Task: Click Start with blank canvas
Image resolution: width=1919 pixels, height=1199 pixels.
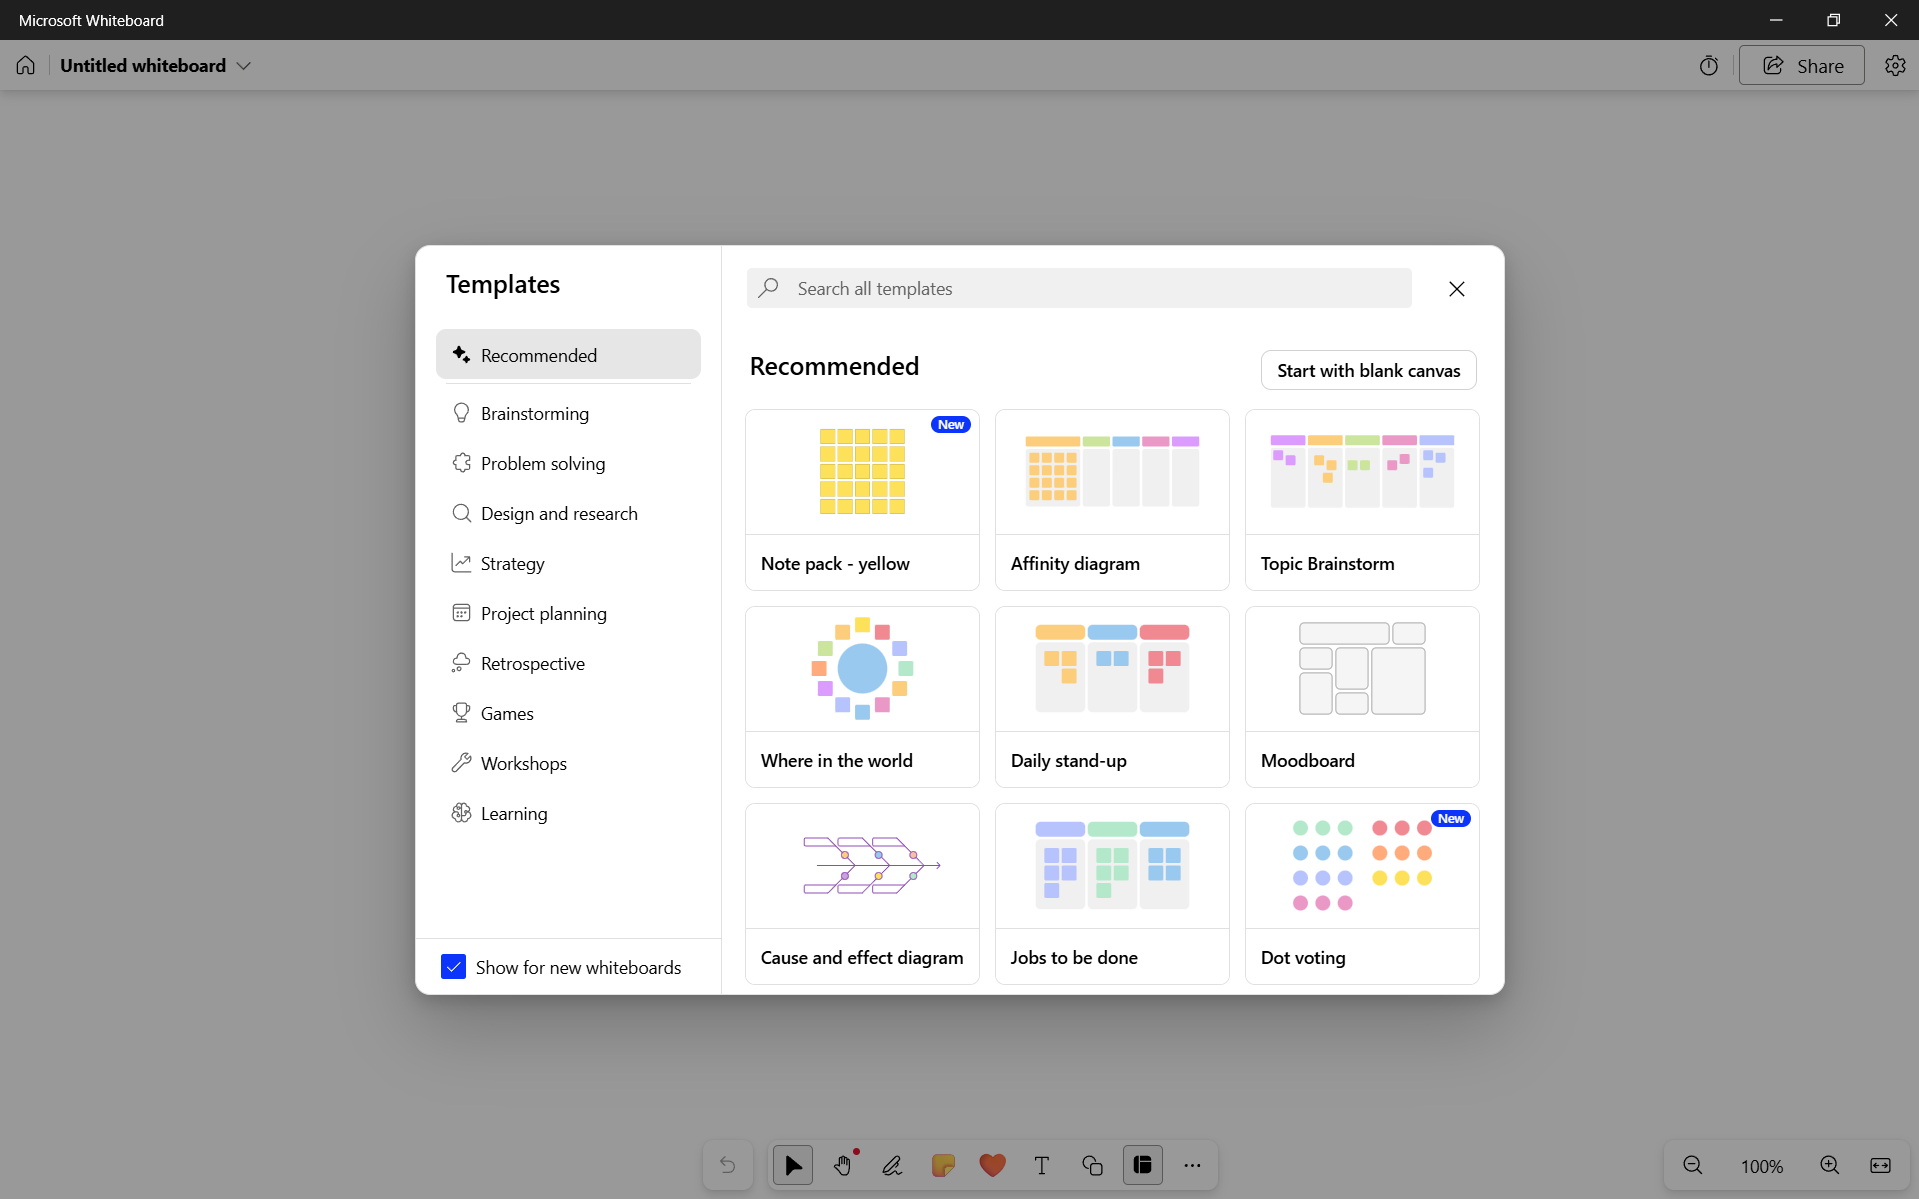Action: click(x=1368, y=370)
